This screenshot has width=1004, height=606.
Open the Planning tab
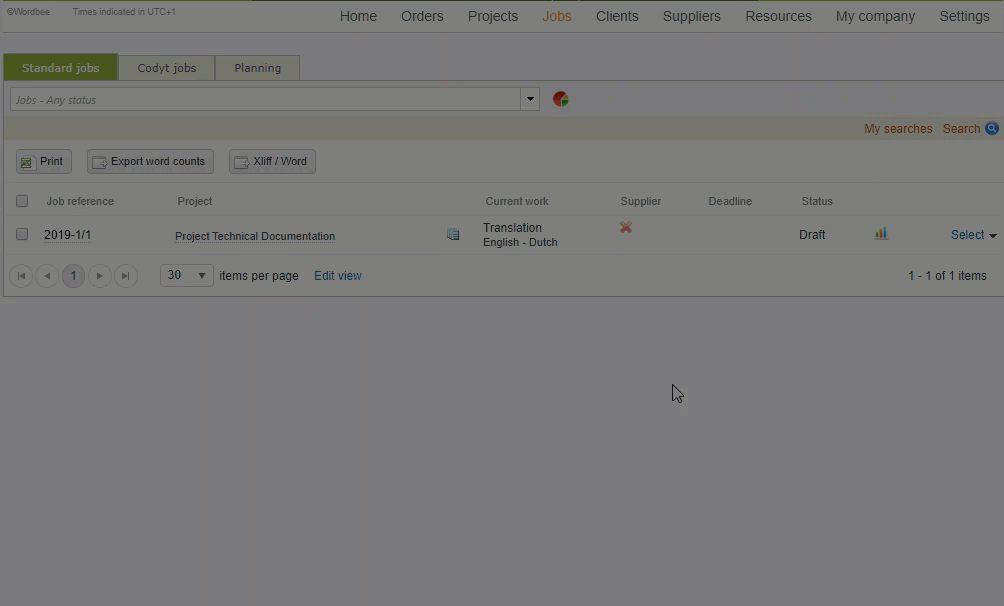click(257, 68)
